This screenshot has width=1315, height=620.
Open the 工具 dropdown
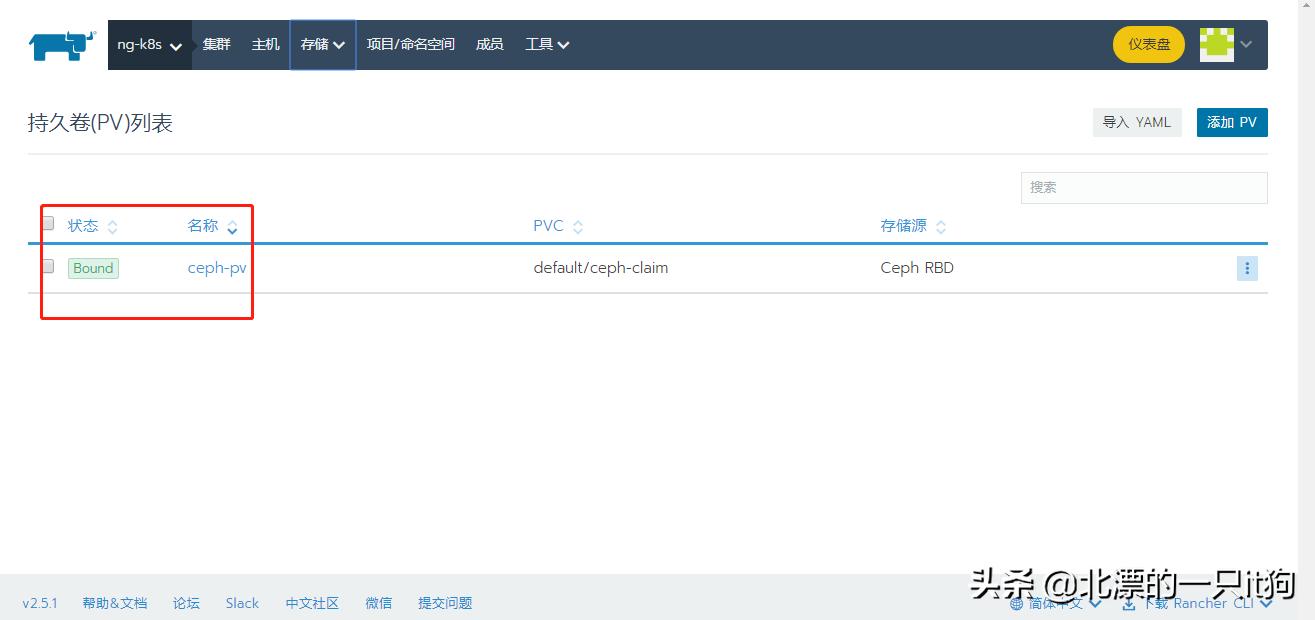pyautogui.click(x=547, y=44)
